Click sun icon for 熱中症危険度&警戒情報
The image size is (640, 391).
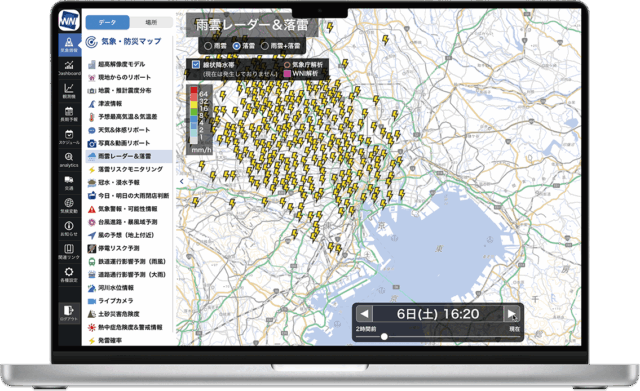(92, 327)
